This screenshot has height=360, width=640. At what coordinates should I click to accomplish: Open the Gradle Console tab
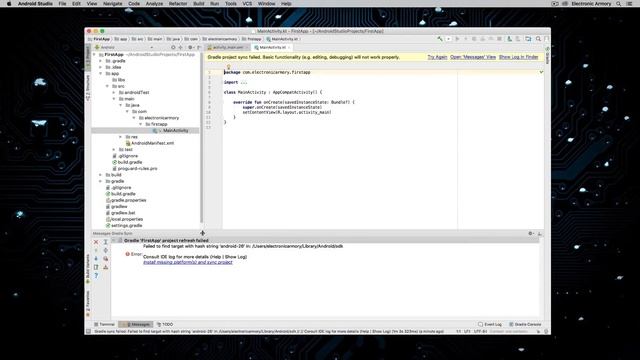pos(525,324)
